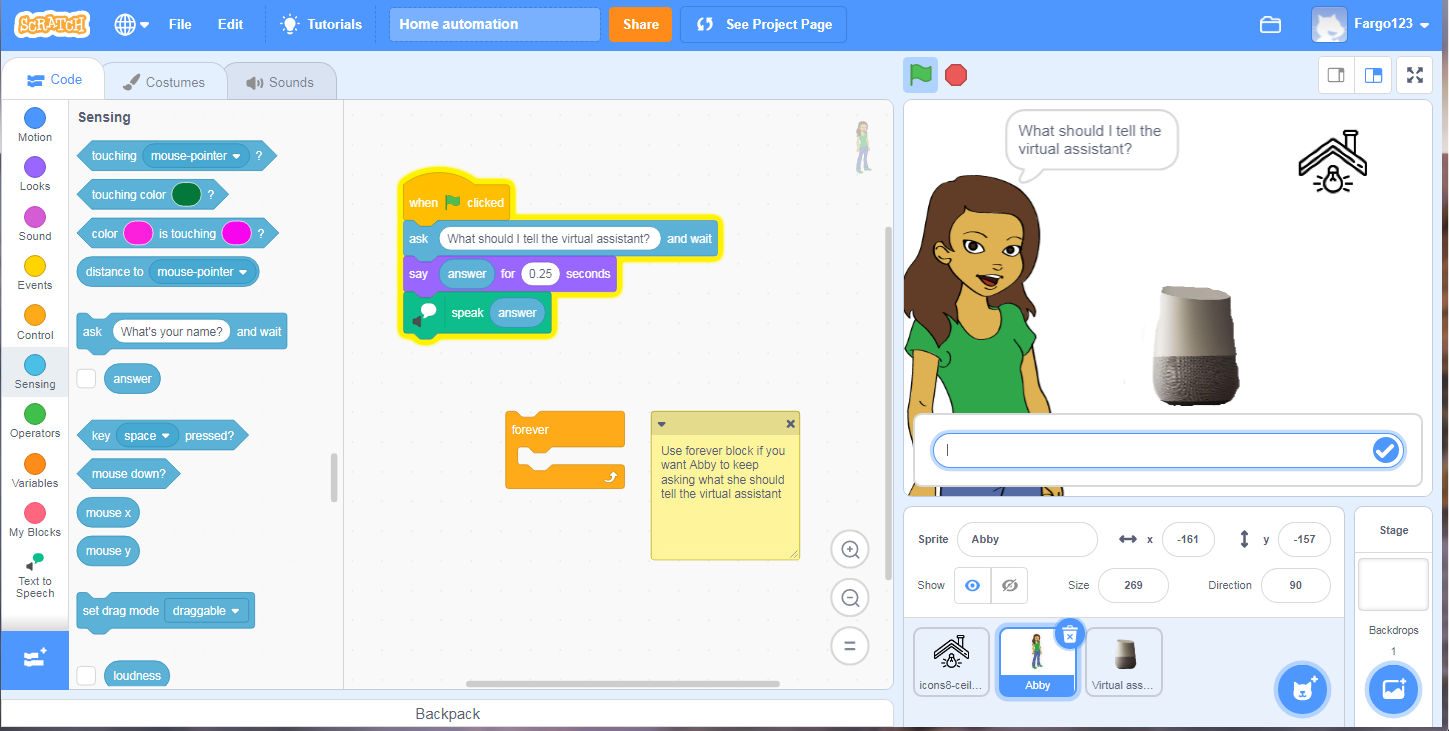Hide sprite using the crossed-eye toggle

click(x=1009, y=586)
